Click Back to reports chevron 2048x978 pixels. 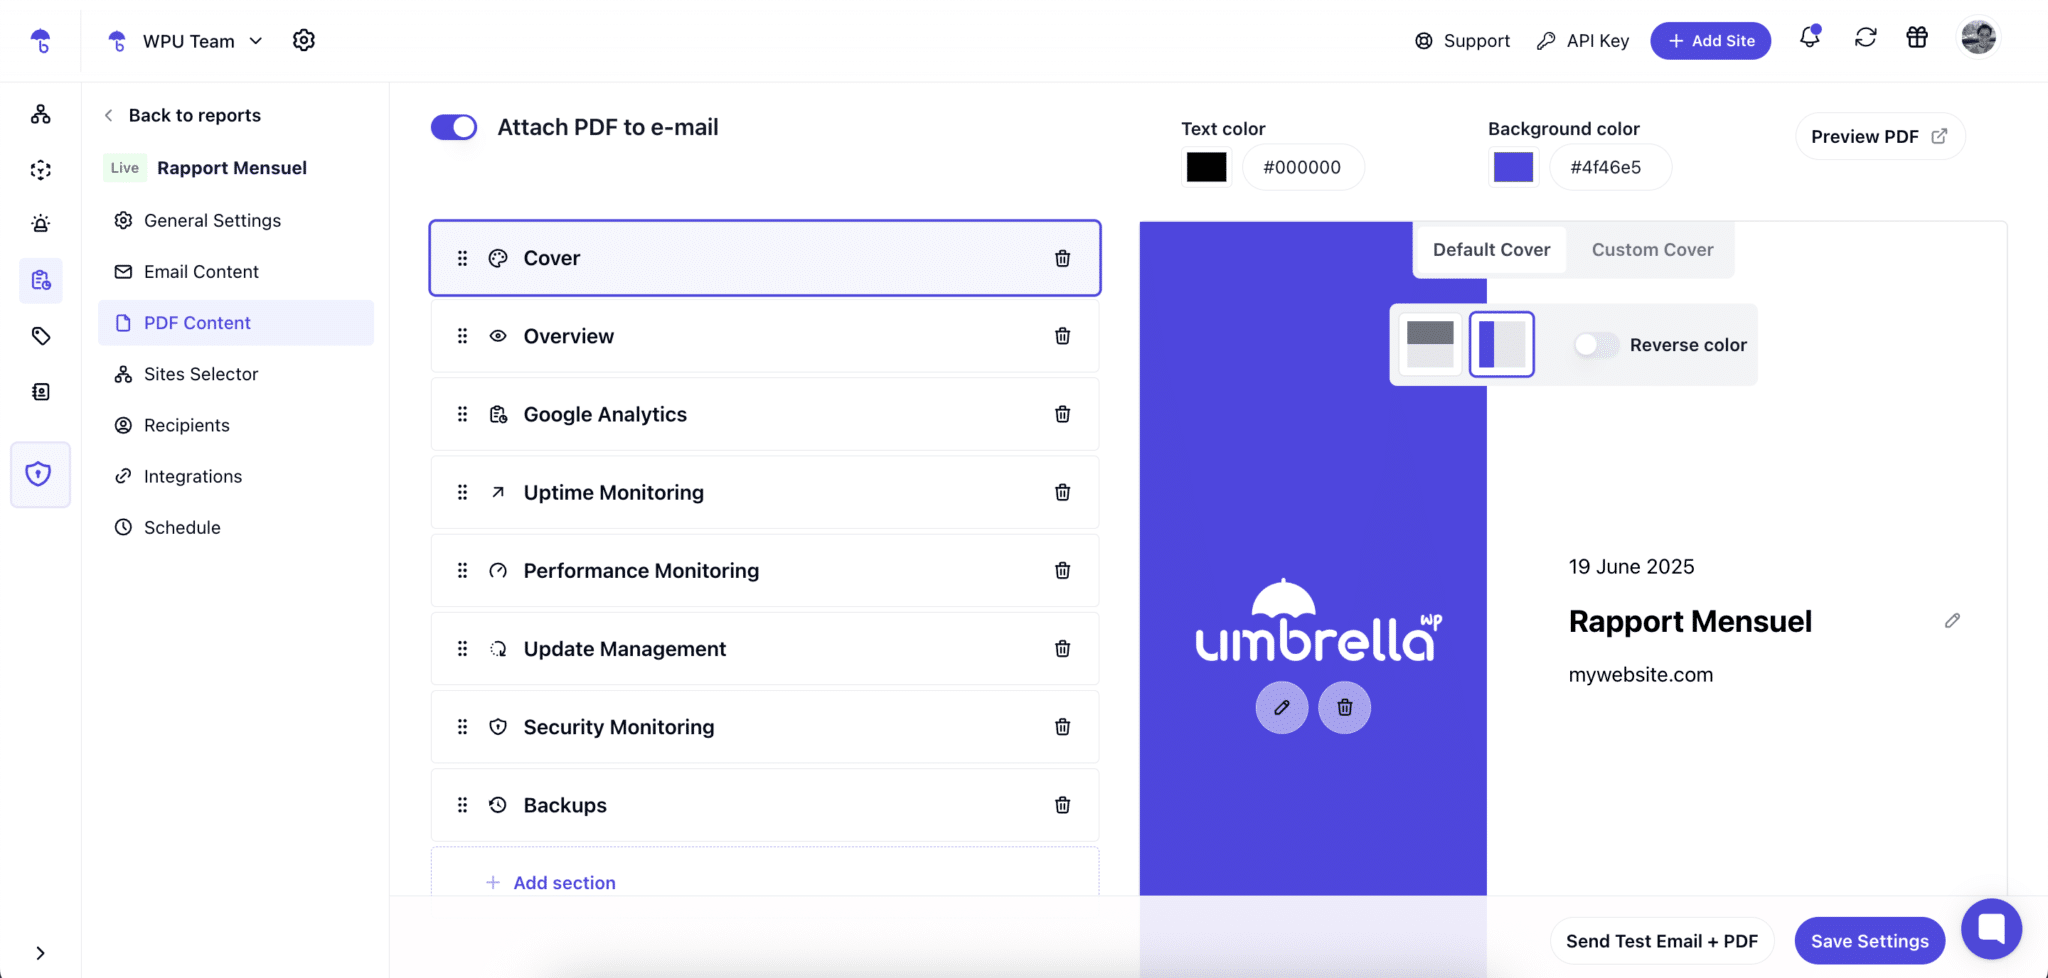108,115
